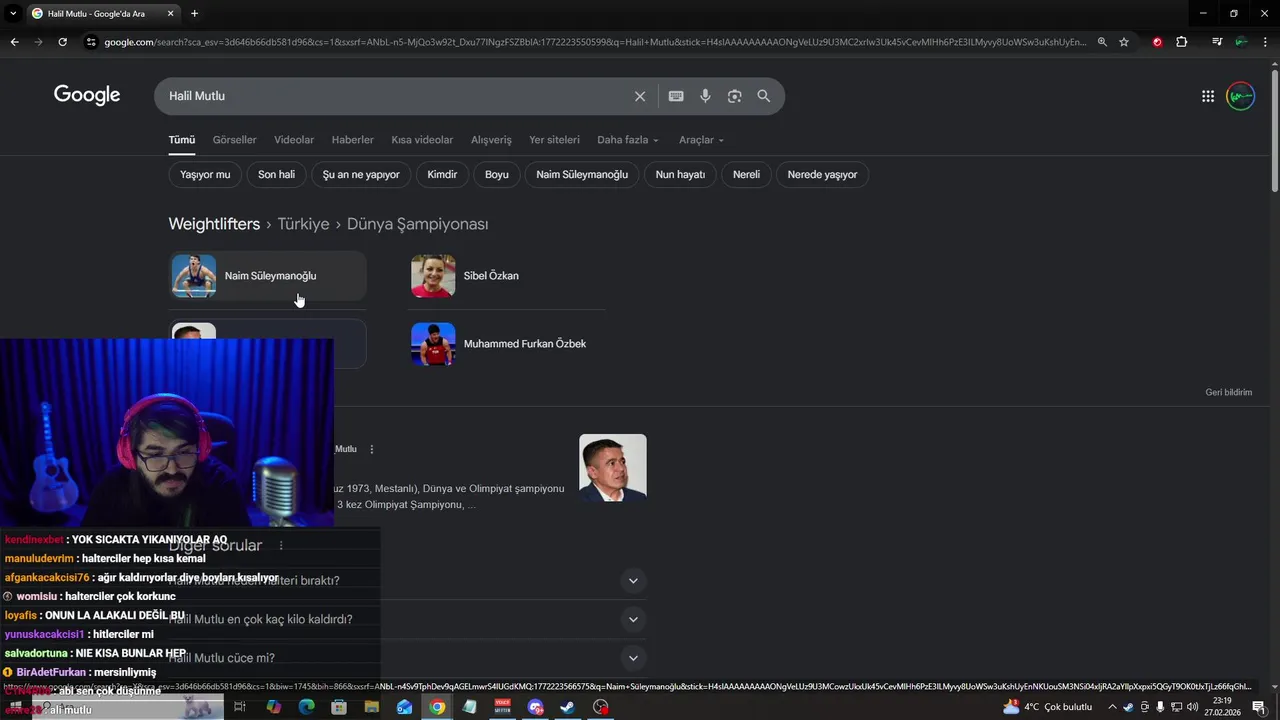Open the weather widget '4°C Çok bulutlu'
The width and height of the screenshot is (1280, 720).
click(1047, 707)
